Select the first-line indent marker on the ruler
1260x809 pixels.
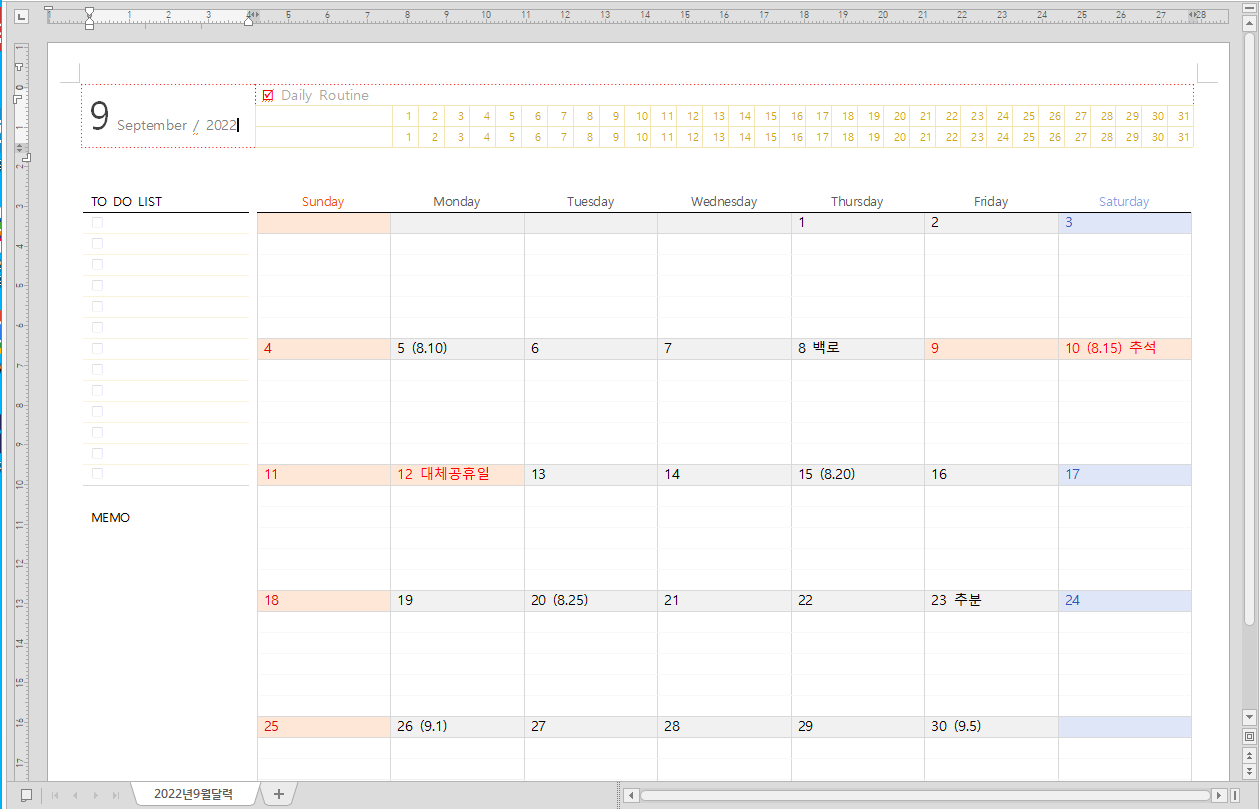coord(89,11)
